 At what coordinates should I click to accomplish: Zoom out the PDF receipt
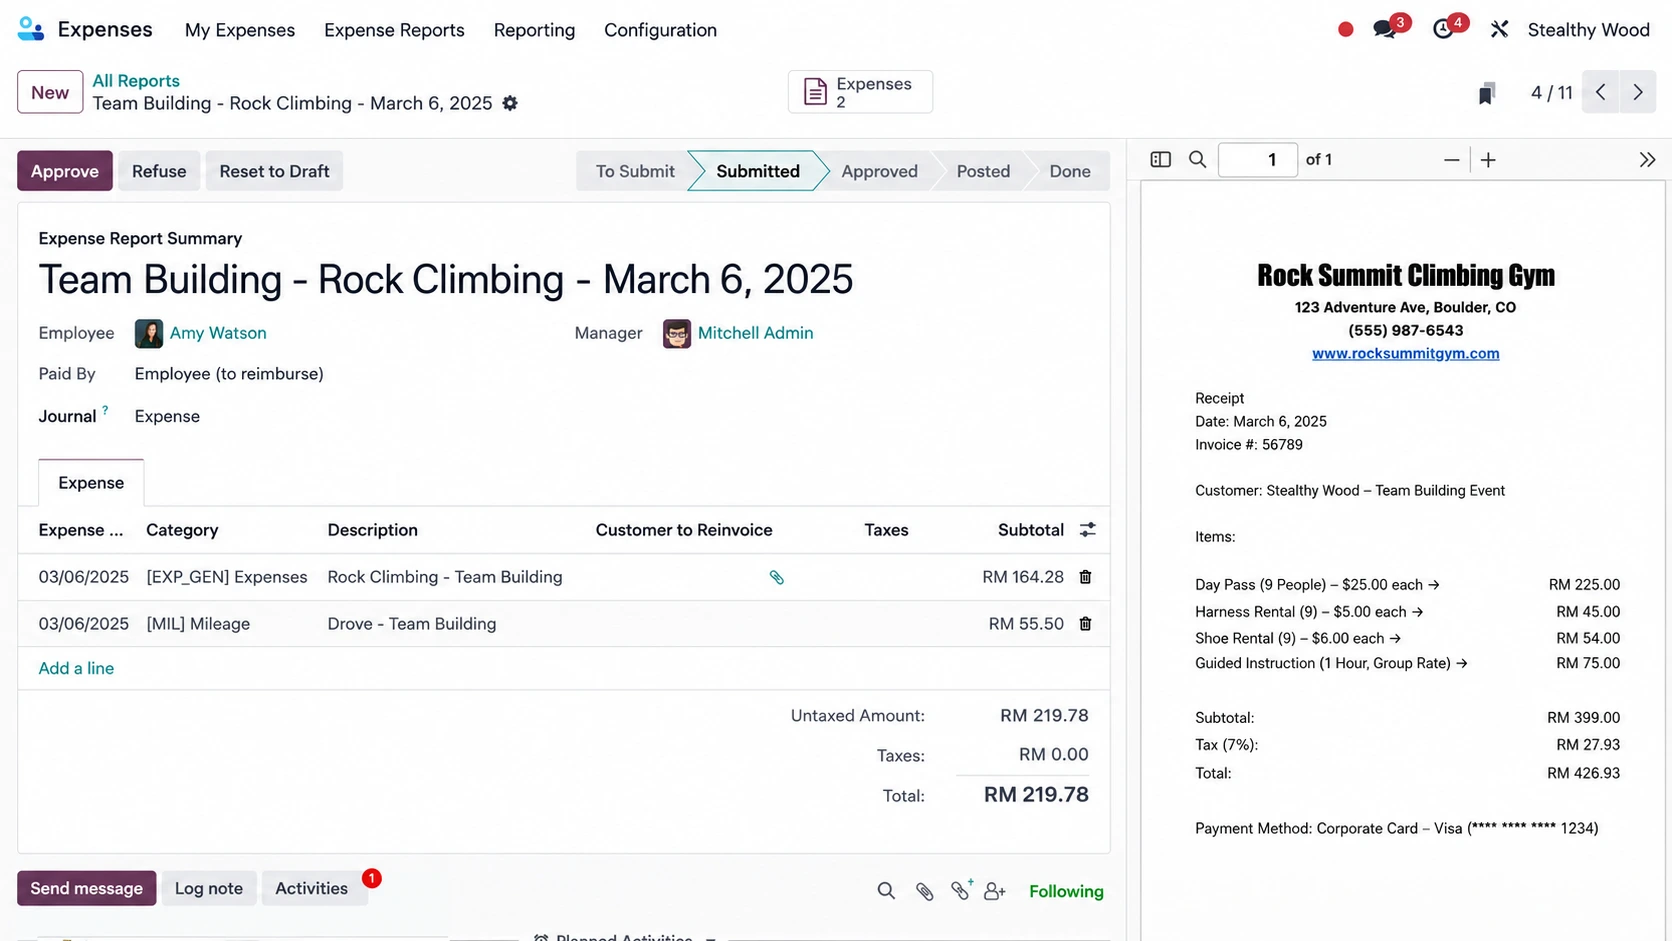point(1451,160)
